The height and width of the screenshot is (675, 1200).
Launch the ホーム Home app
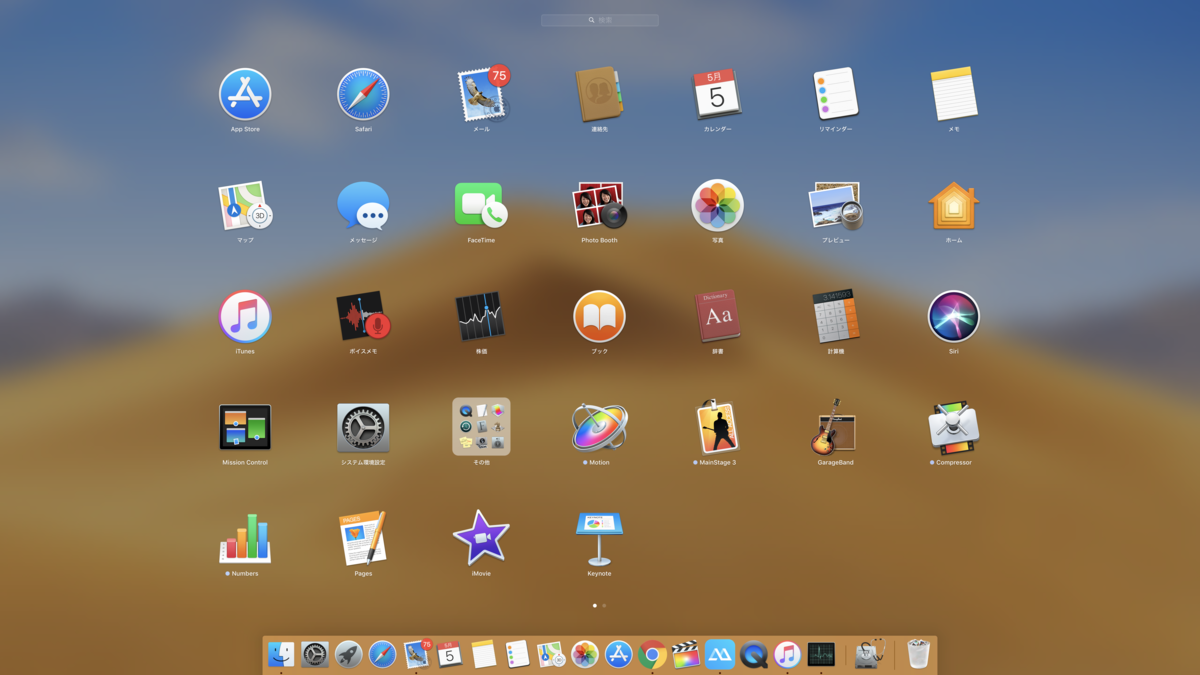tap(954, 205)
